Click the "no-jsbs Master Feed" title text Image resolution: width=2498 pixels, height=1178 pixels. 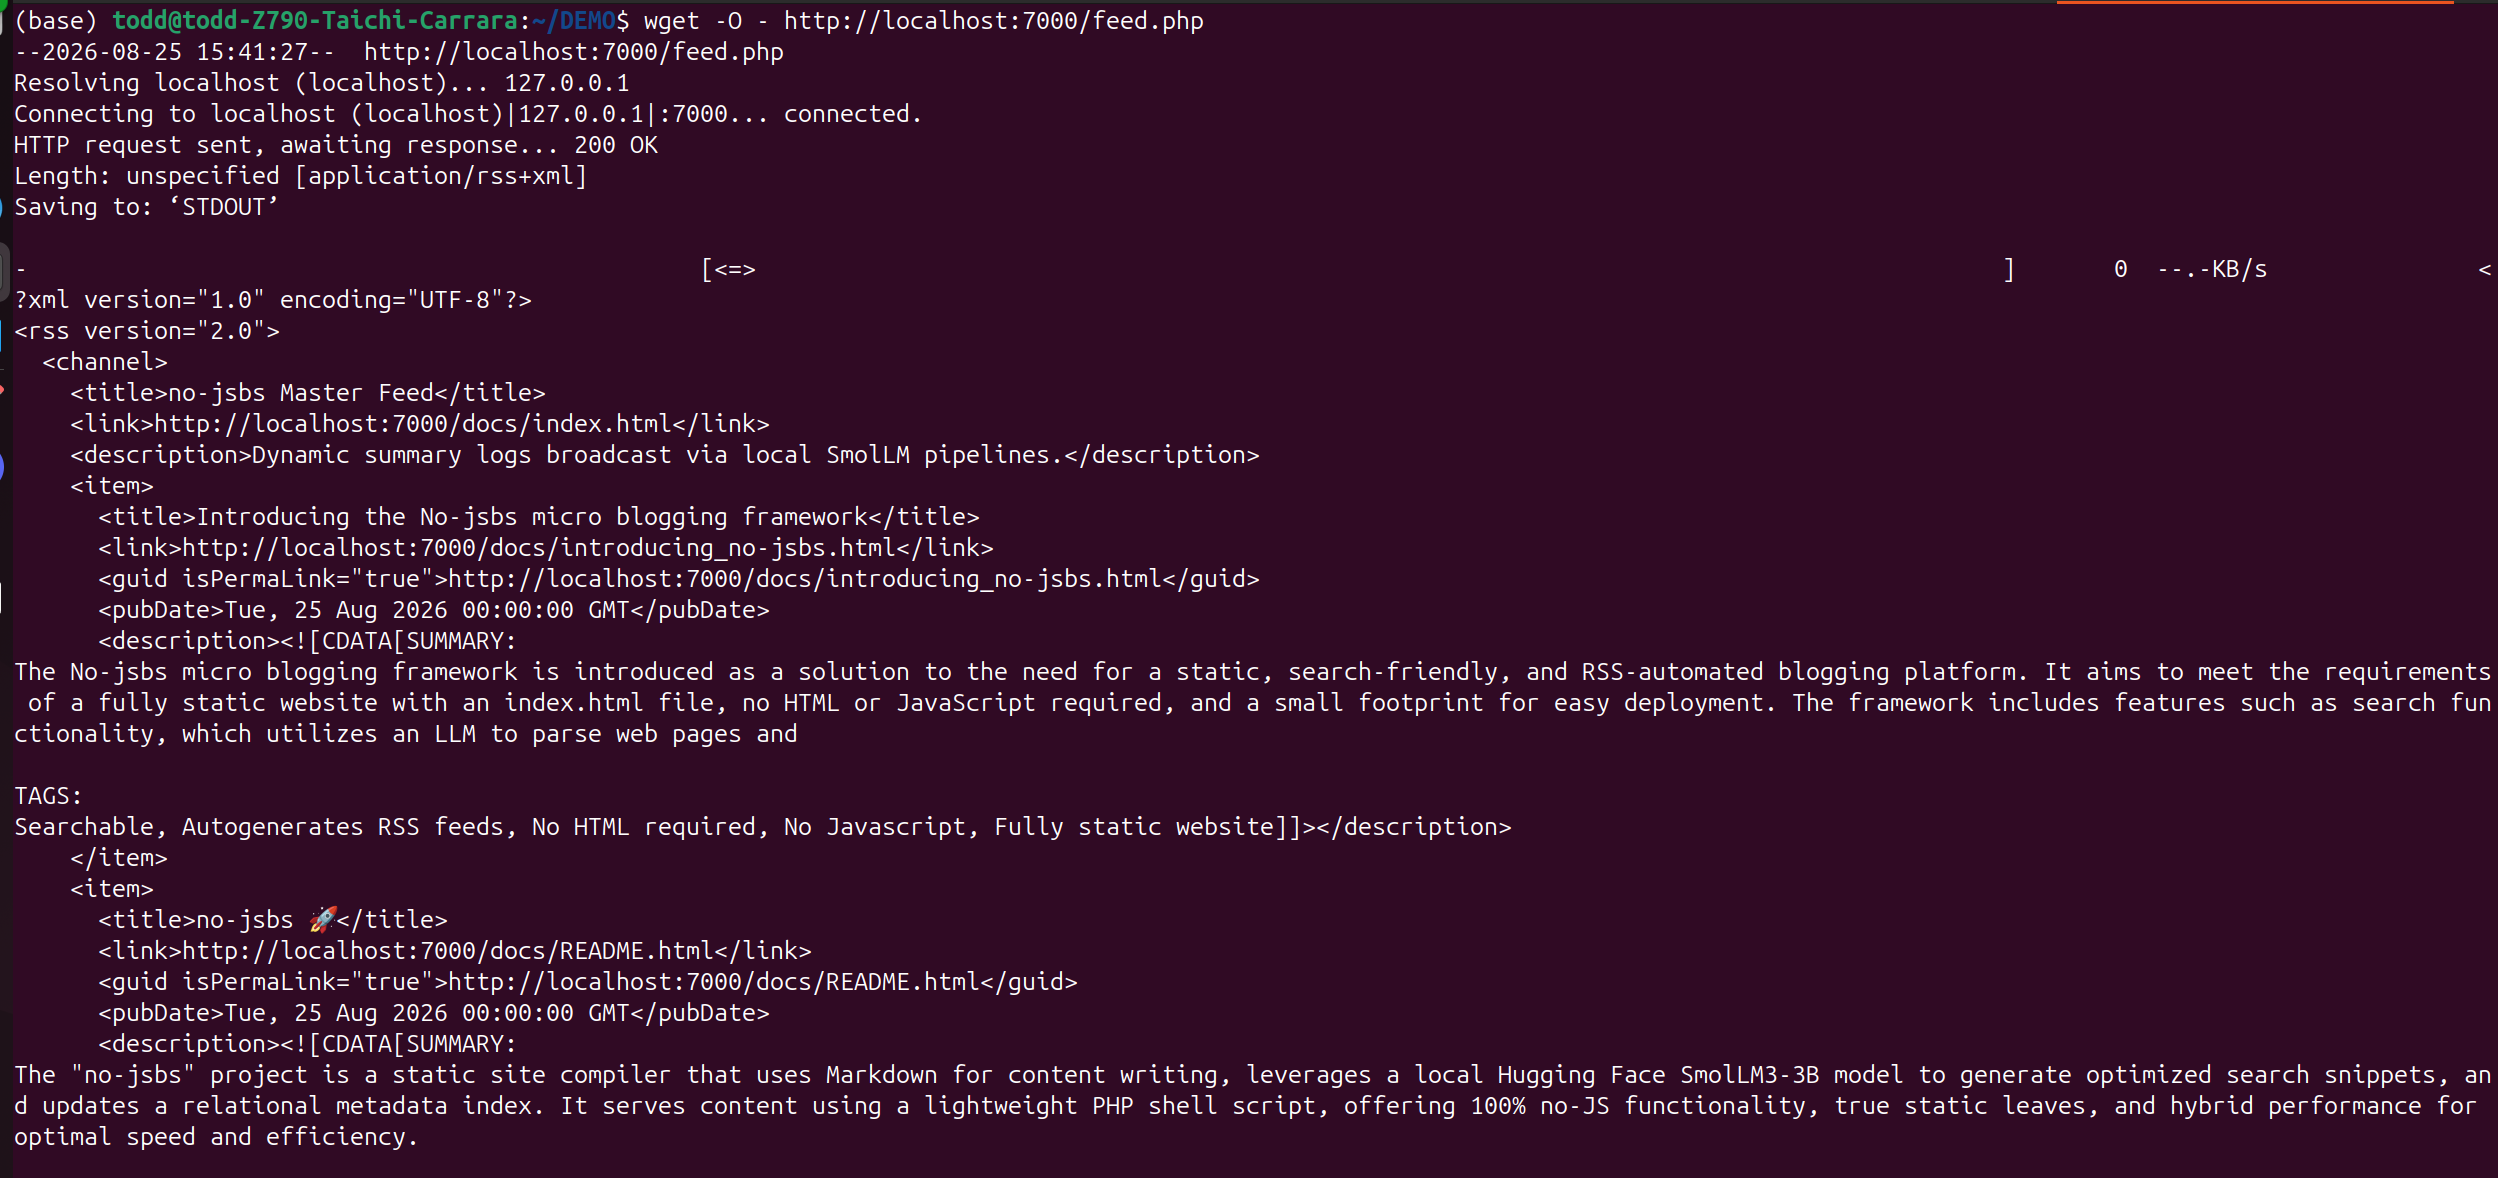click(301, 393)
